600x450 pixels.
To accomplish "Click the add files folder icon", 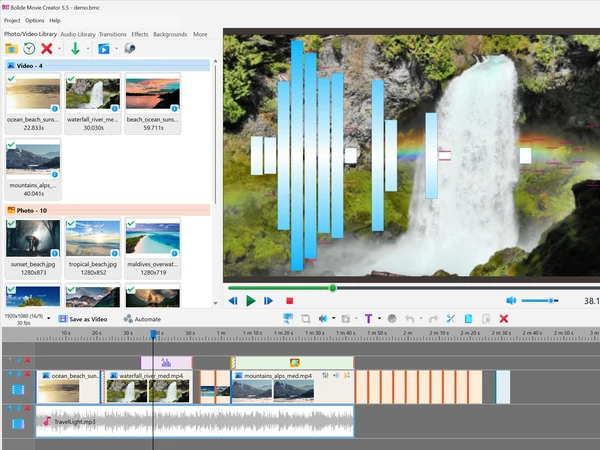I will [x=11, y=49].
